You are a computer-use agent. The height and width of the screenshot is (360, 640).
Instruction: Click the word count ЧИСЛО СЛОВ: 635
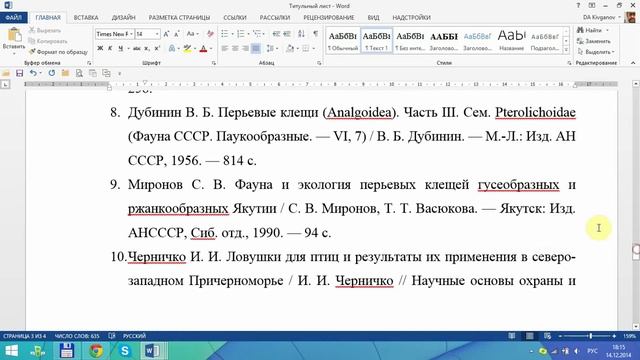(x=77, y=336)
